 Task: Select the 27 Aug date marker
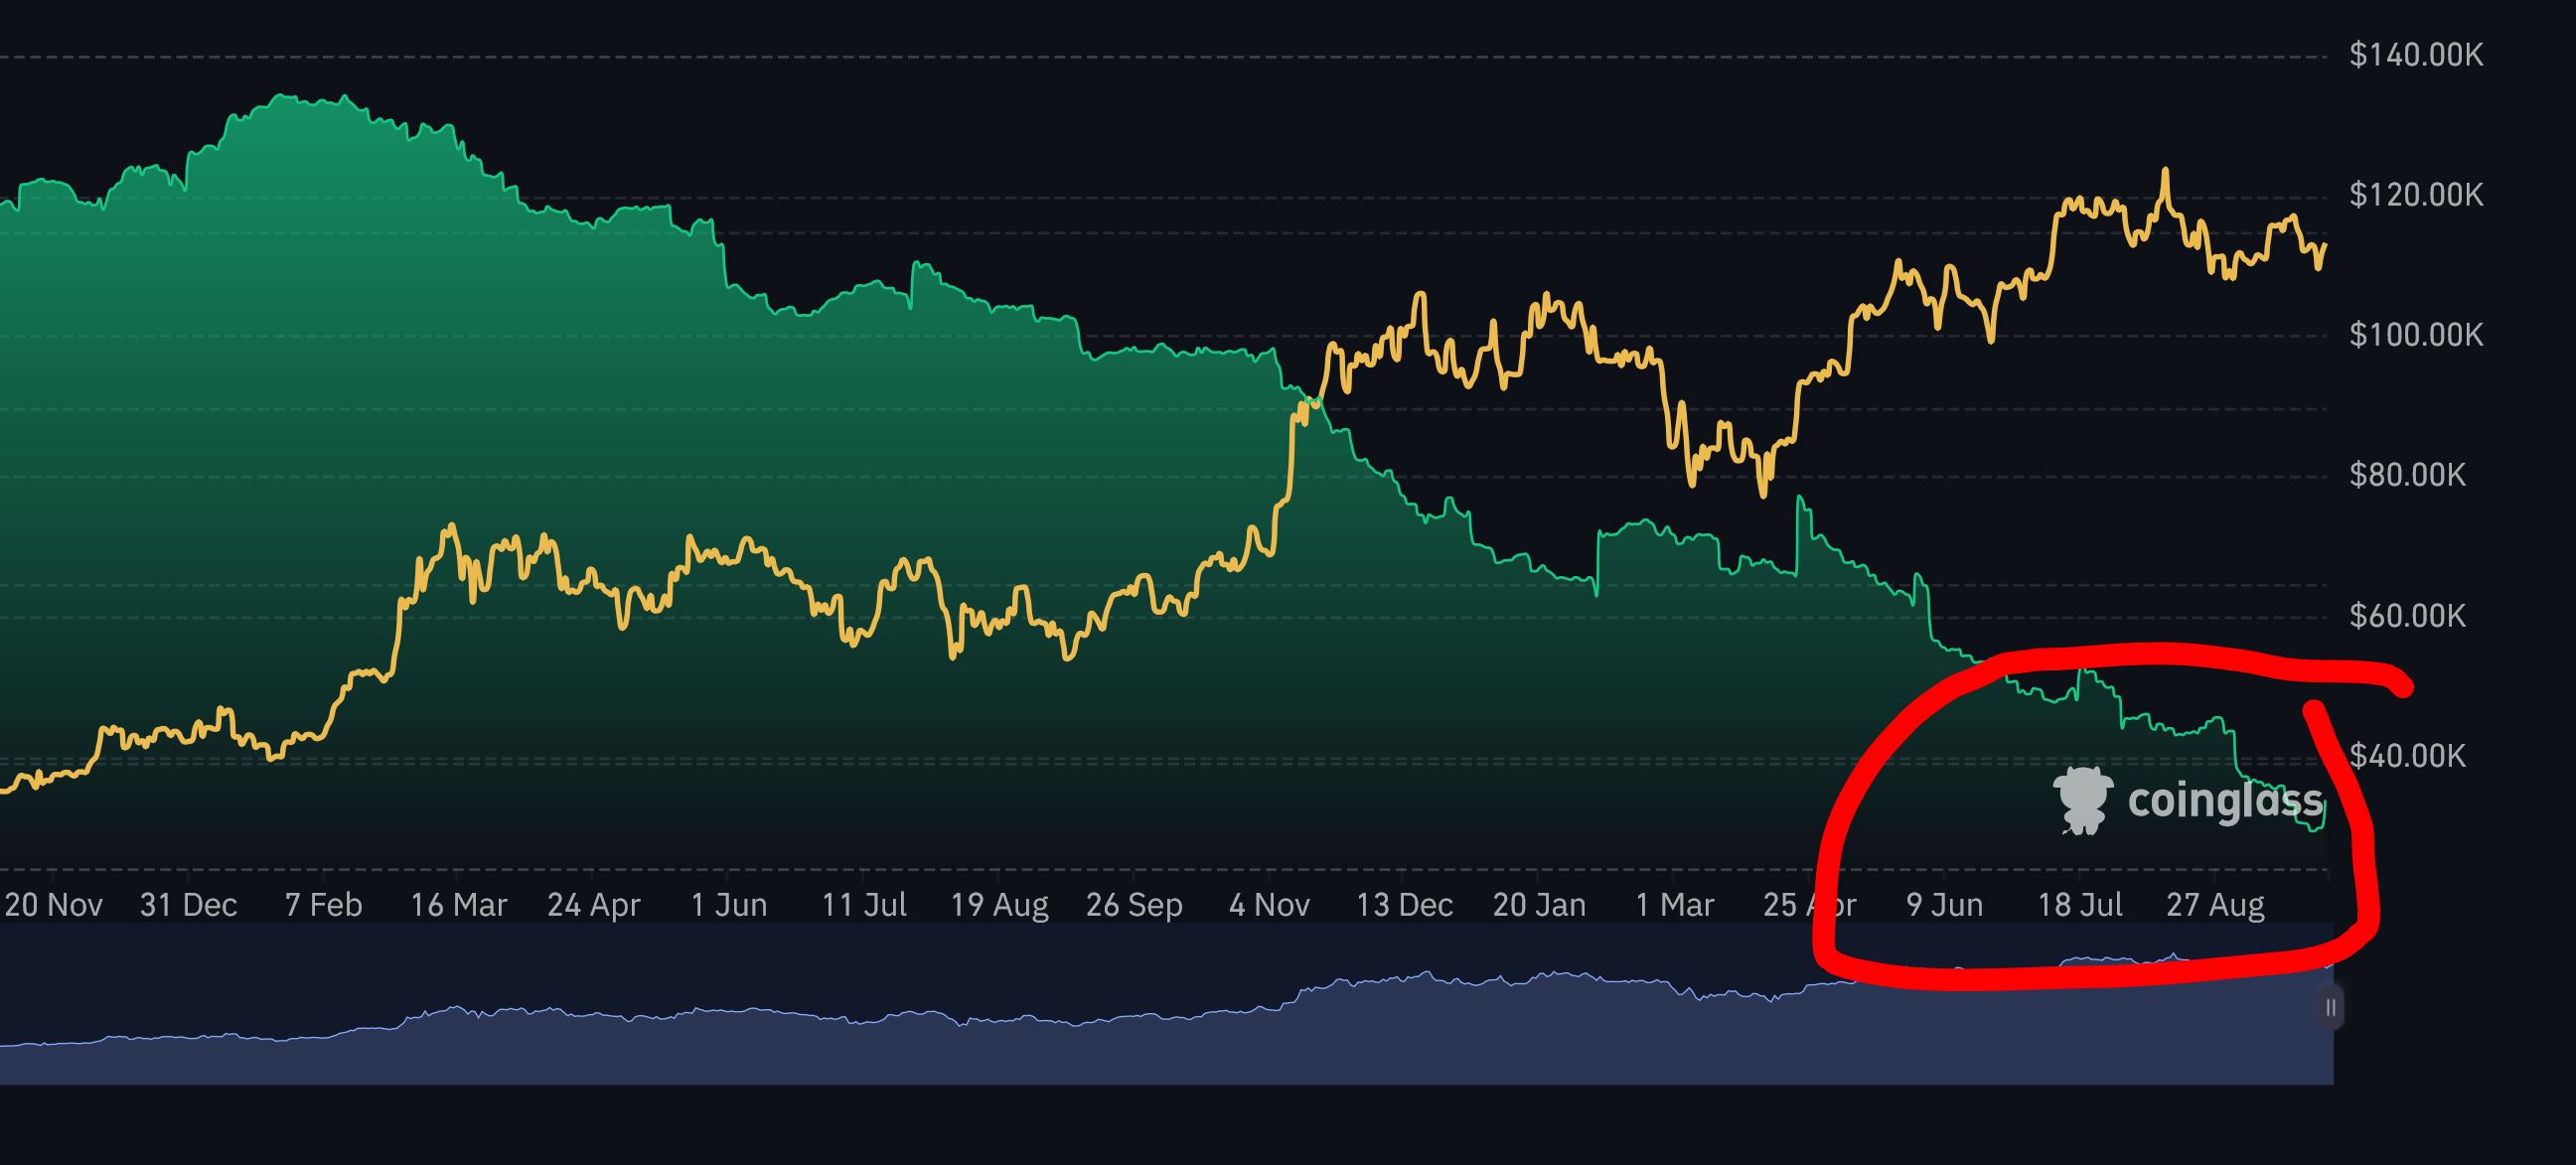pyautogui.click(x=2215, y=905)
